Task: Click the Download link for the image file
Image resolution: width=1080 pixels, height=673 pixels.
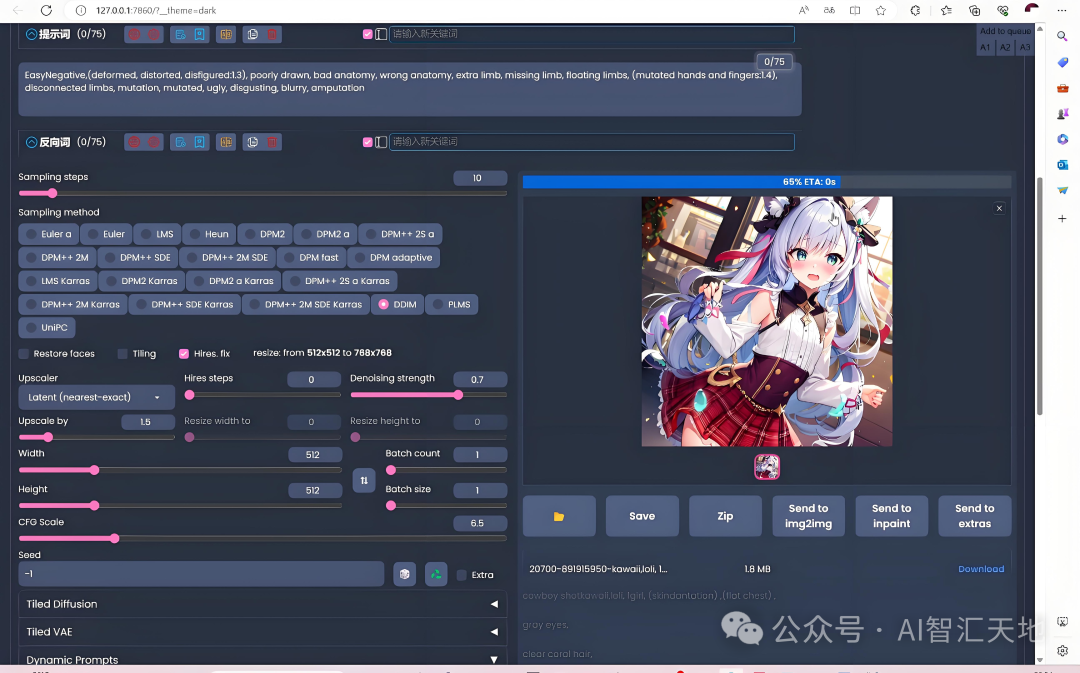Action: click(x=981, y=569)
